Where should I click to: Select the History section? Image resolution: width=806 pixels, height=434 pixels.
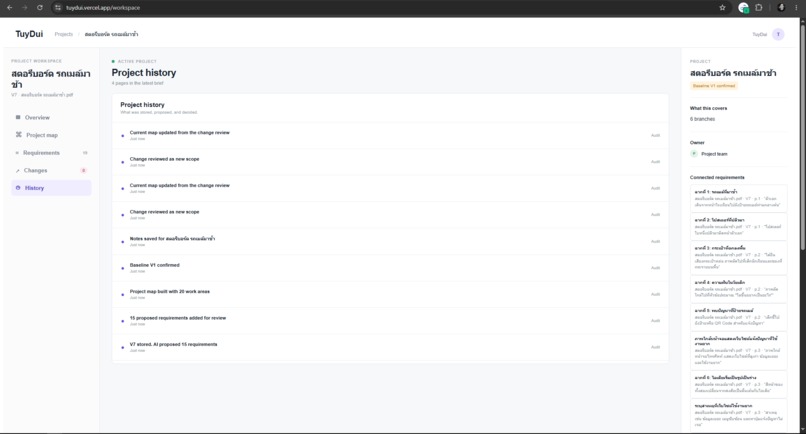51,188
